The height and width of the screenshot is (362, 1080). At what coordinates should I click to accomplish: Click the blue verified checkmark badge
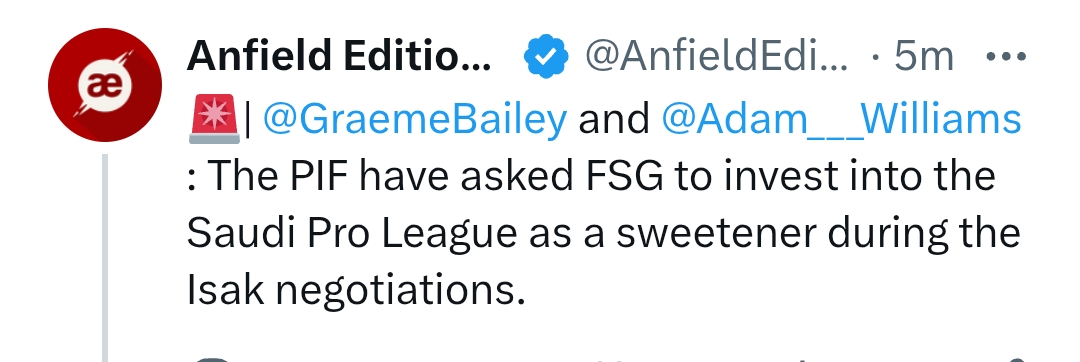tap(546, 56)
